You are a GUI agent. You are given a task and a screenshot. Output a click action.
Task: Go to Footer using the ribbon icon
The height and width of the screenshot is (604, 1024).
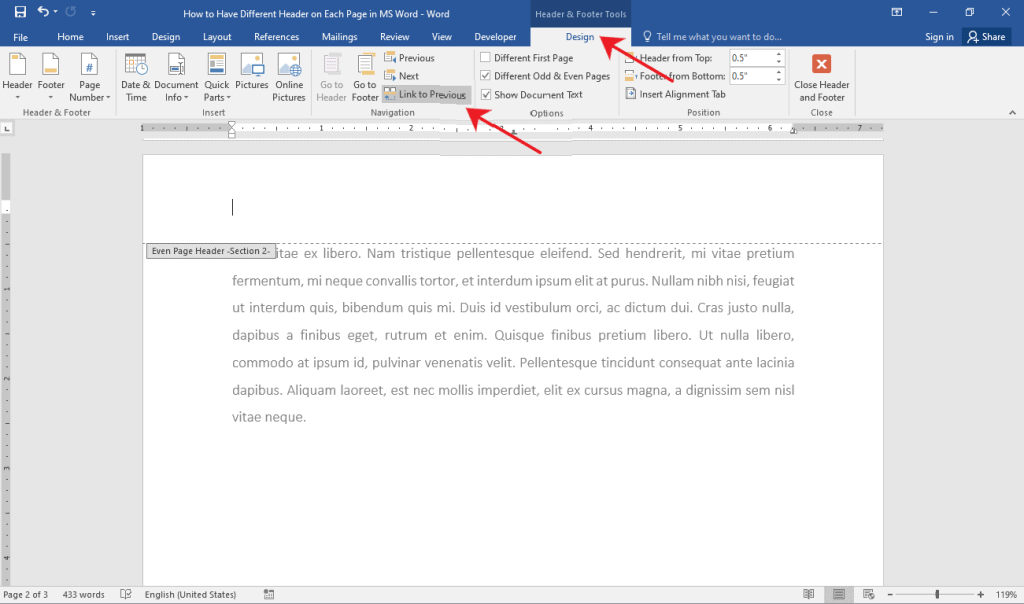click(x=364, y=78)
